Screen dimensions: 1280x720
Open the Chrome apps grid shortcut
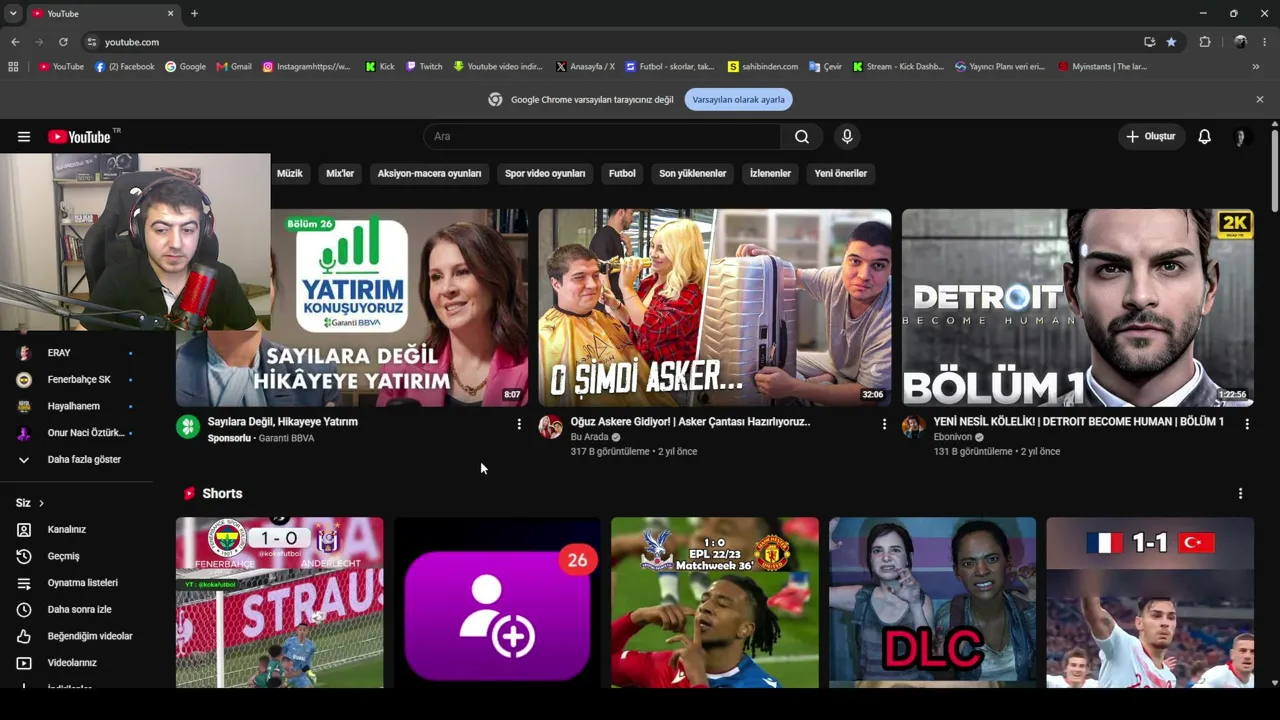click(x=13, y=67)
